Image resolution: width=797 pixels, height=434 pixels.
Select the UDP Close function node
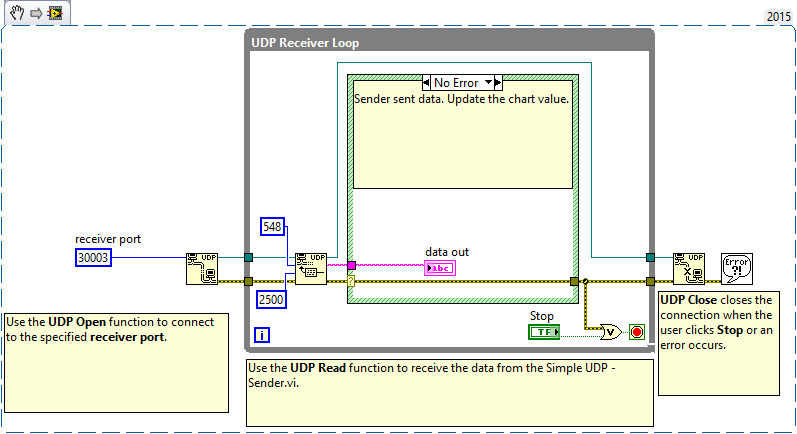(x=689, y=269)
